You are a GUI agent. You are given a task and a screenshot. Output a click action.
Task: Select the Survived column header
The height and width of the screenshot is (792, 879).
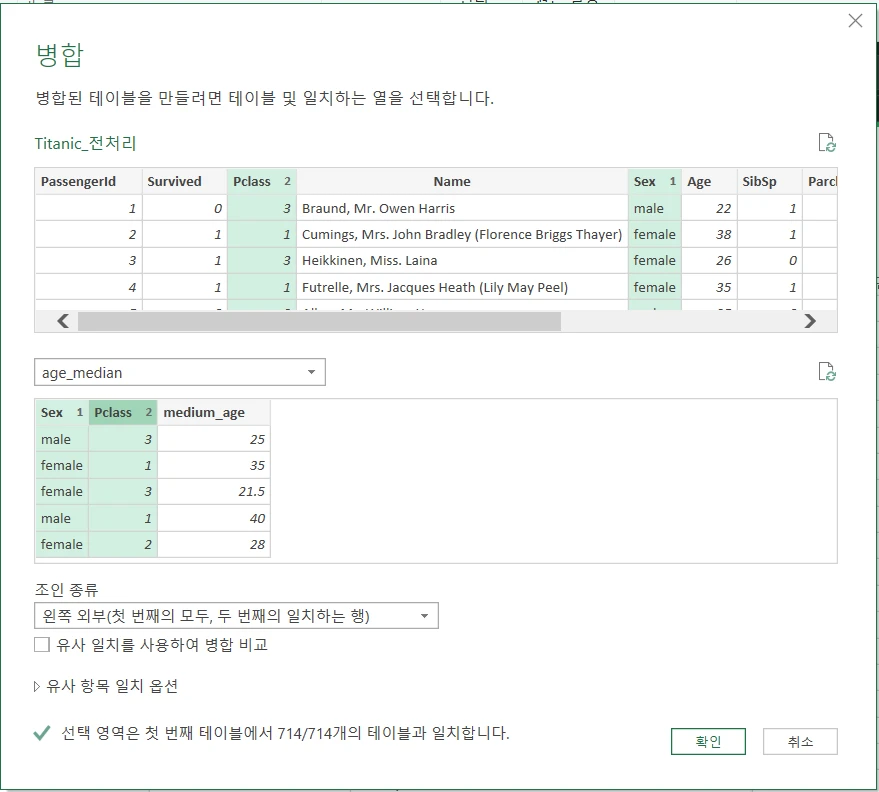click(x=174, y=181)
